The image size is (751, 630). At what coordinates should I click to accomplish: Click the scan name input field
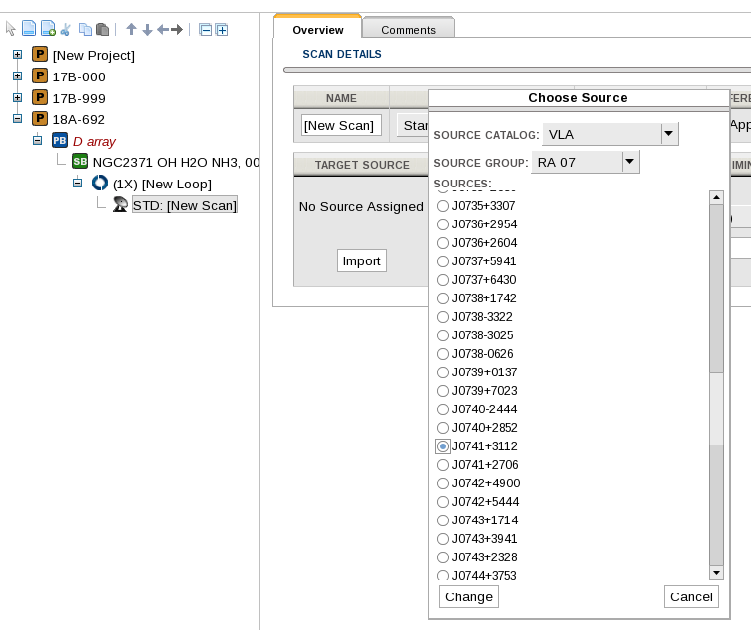coord(341,125)
